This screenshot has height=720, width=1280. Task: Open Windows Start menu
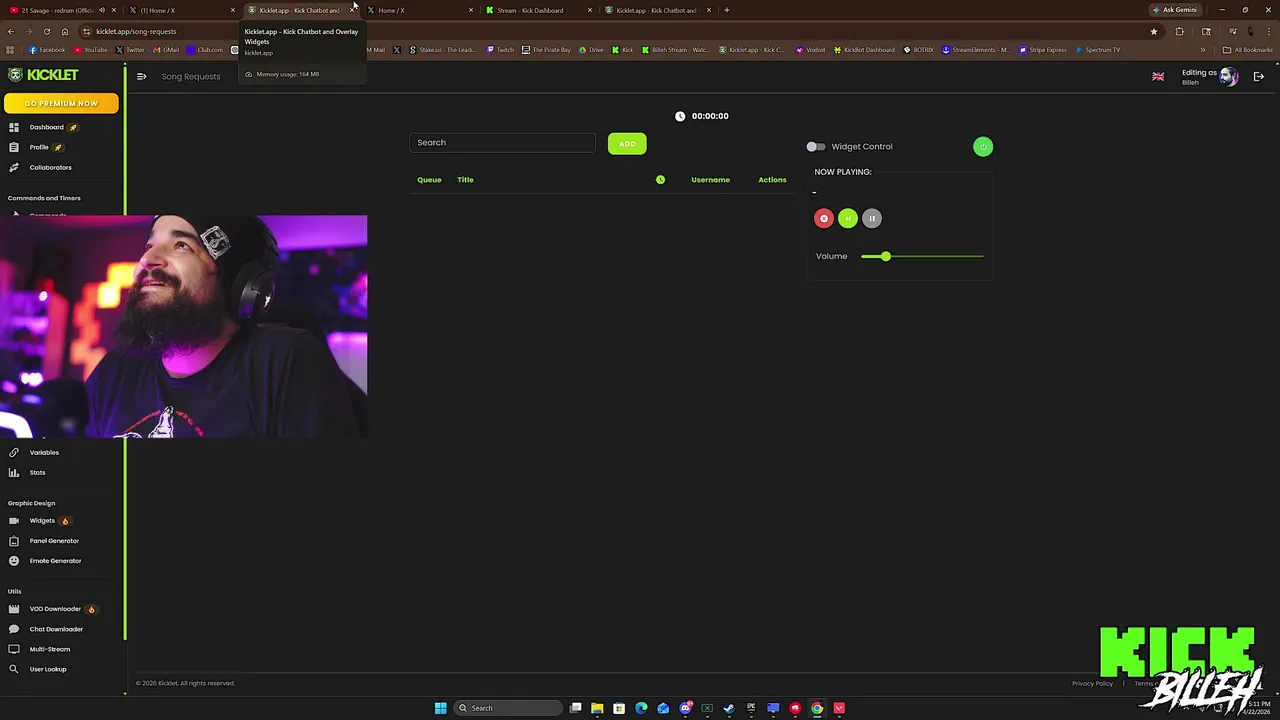pyautogui.click(x=440, y=708)
